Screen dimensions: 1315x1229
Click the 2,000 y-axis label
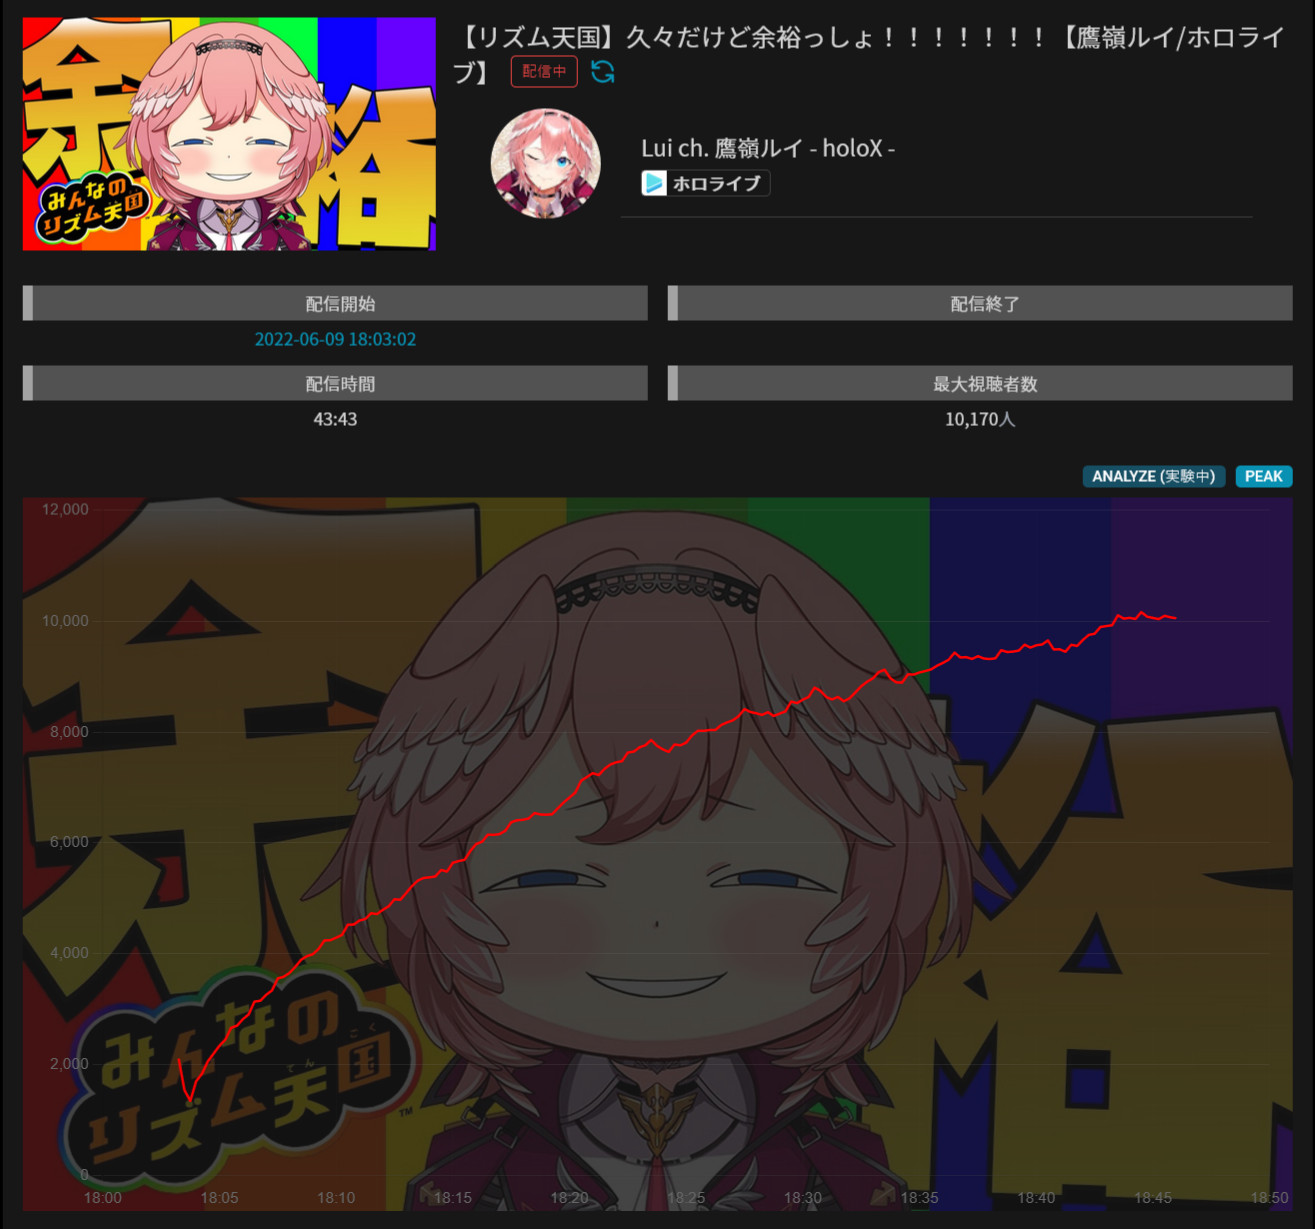coord(69,1063)
